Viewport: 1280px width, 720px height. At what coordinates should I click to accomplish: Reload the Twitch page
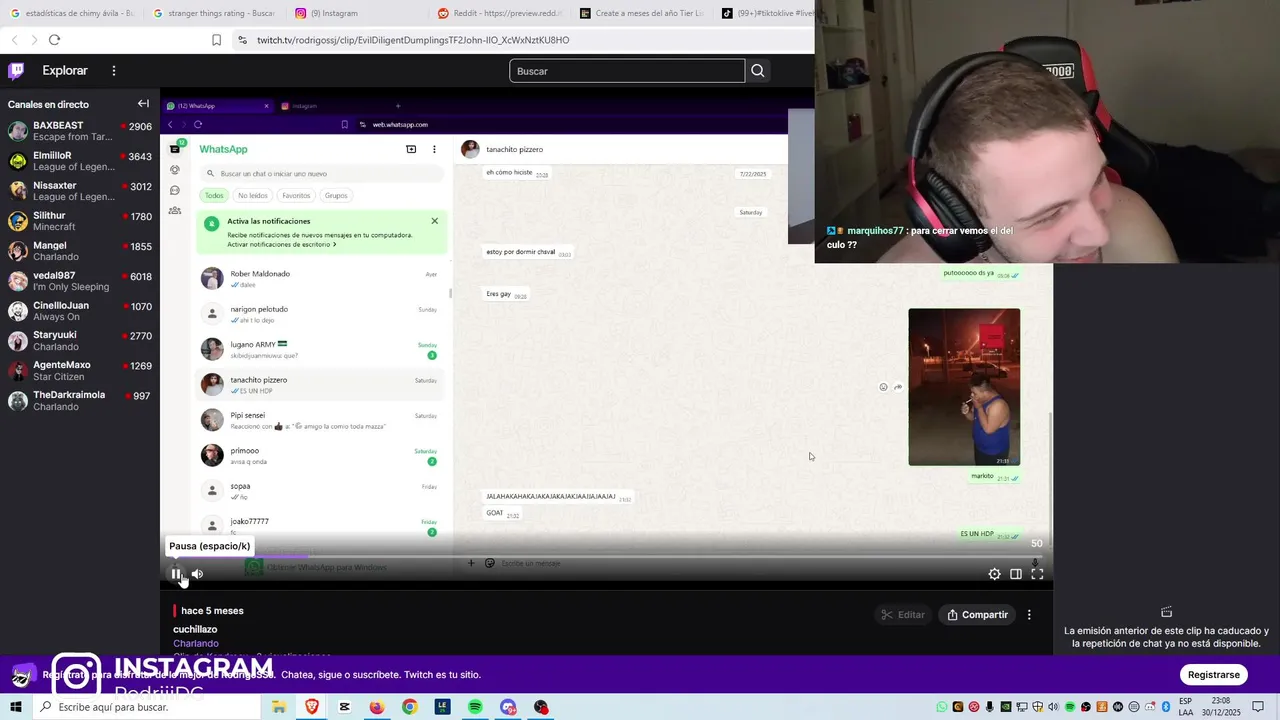(54, 40)
